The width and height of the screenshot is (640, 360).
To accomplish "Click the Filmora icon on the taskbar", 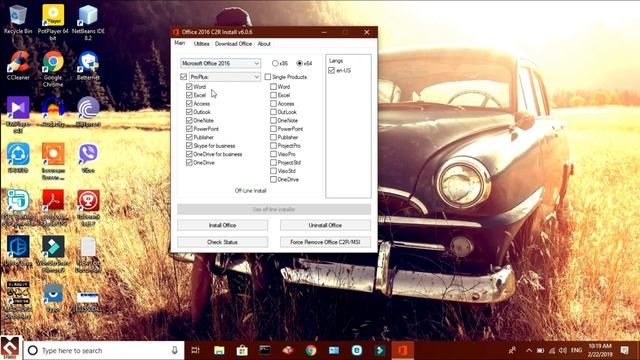I will point(380,350).
